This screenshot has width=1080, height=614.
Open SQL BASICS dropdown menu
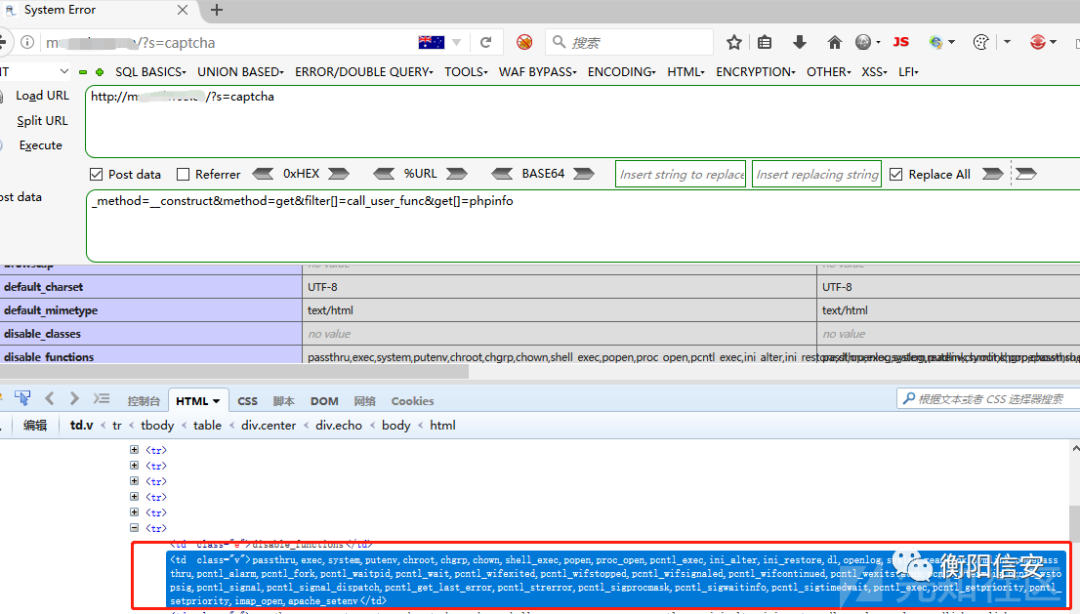(151, 72)
